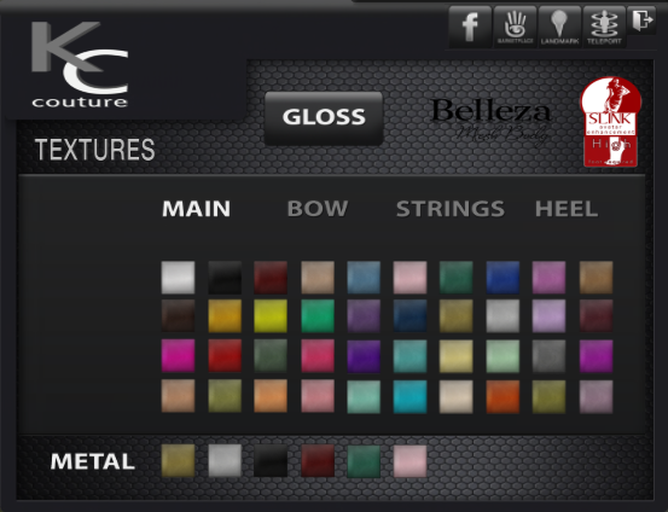Apply the royal blue texture swatch
The height and width of the screenshot is (512, 668).
503,278
